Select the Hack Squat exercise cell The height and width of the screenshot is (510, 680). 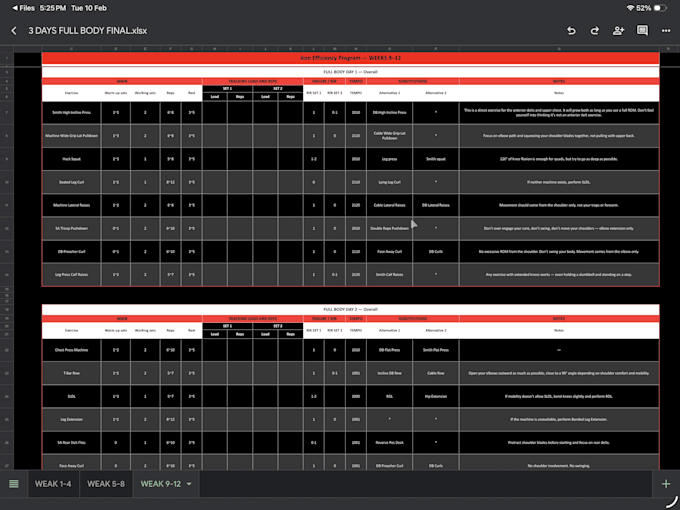pos(72,159)
